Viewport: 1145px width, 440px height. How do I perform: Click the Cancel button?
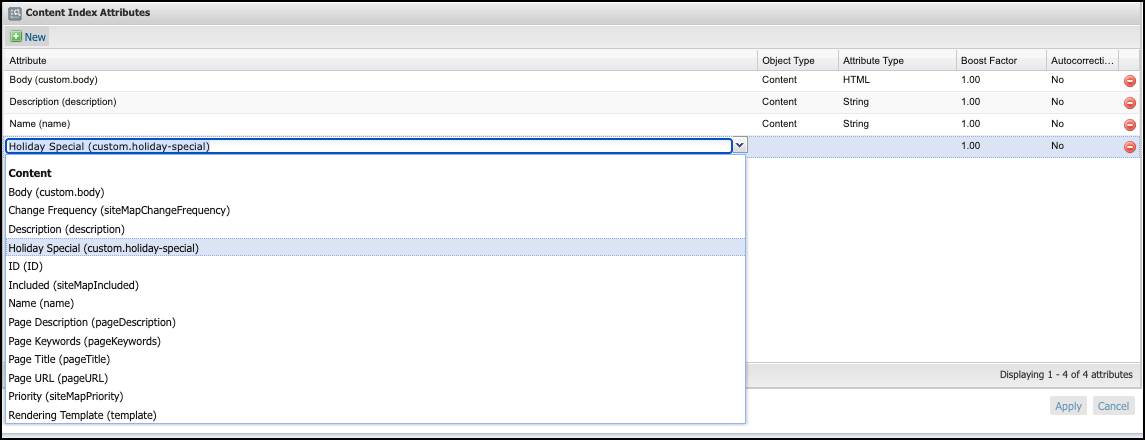[x=1114, y=406]
